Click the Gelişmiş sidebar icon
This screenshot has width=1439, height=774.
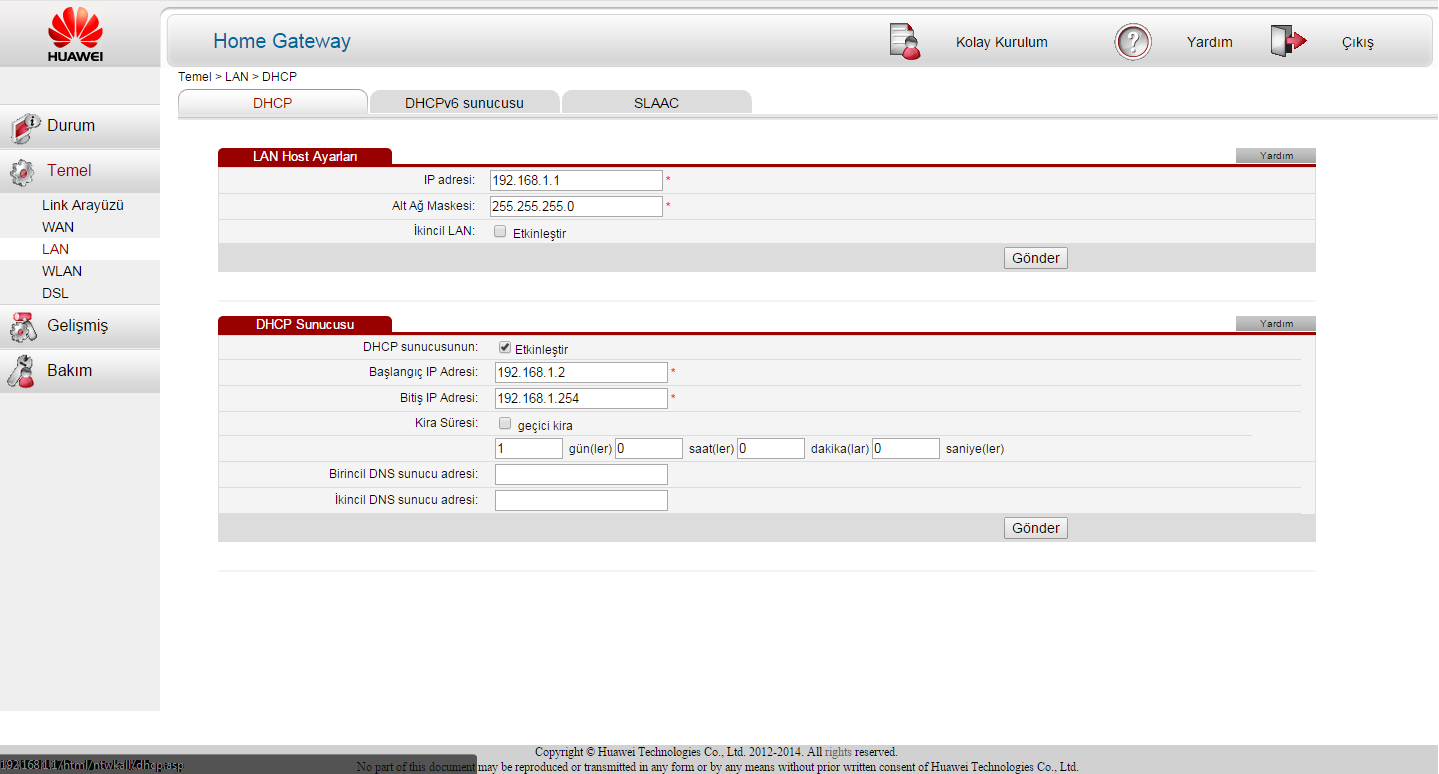click(x=23, y=326)
